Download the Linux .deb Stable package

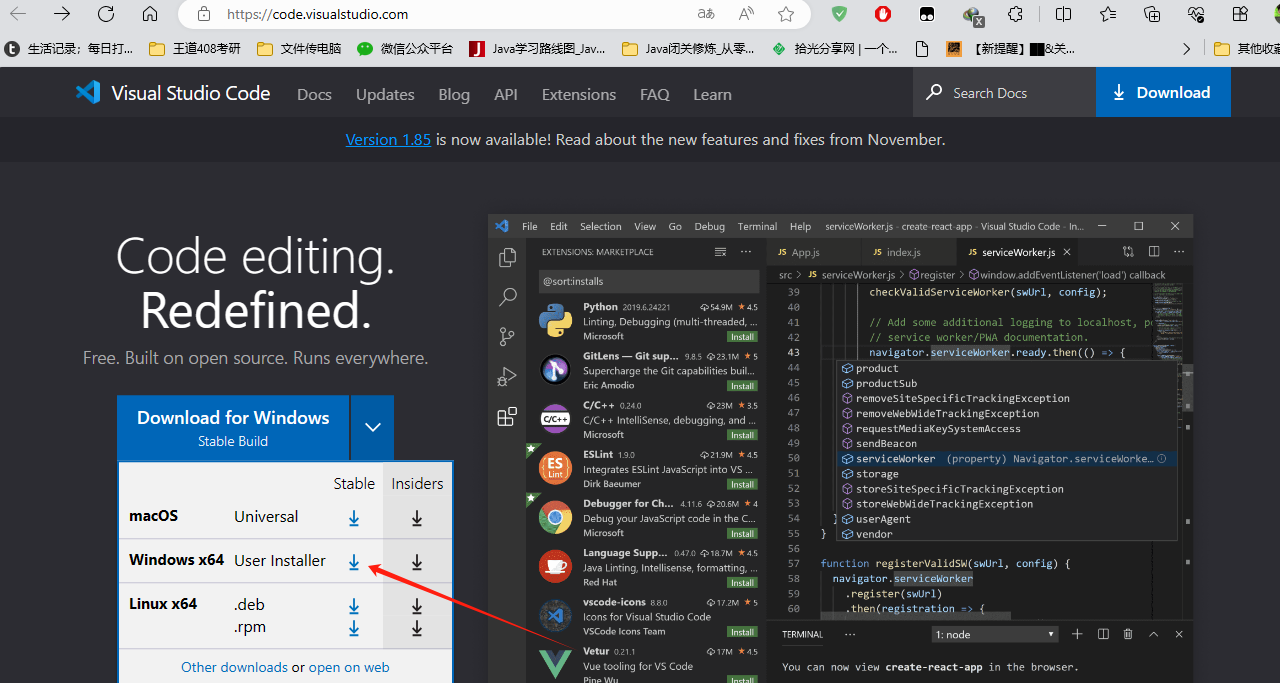(x=354, y=606)
